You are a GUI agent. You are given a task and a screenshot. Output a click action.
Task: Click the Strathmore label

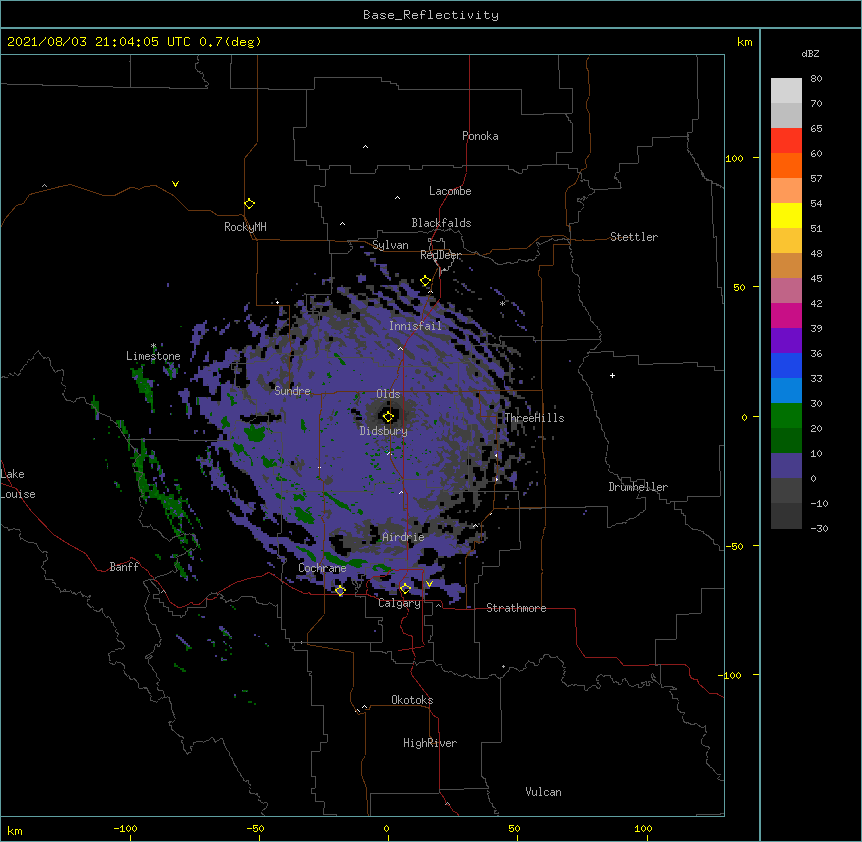pyautogui.click(x=516, y=608)
